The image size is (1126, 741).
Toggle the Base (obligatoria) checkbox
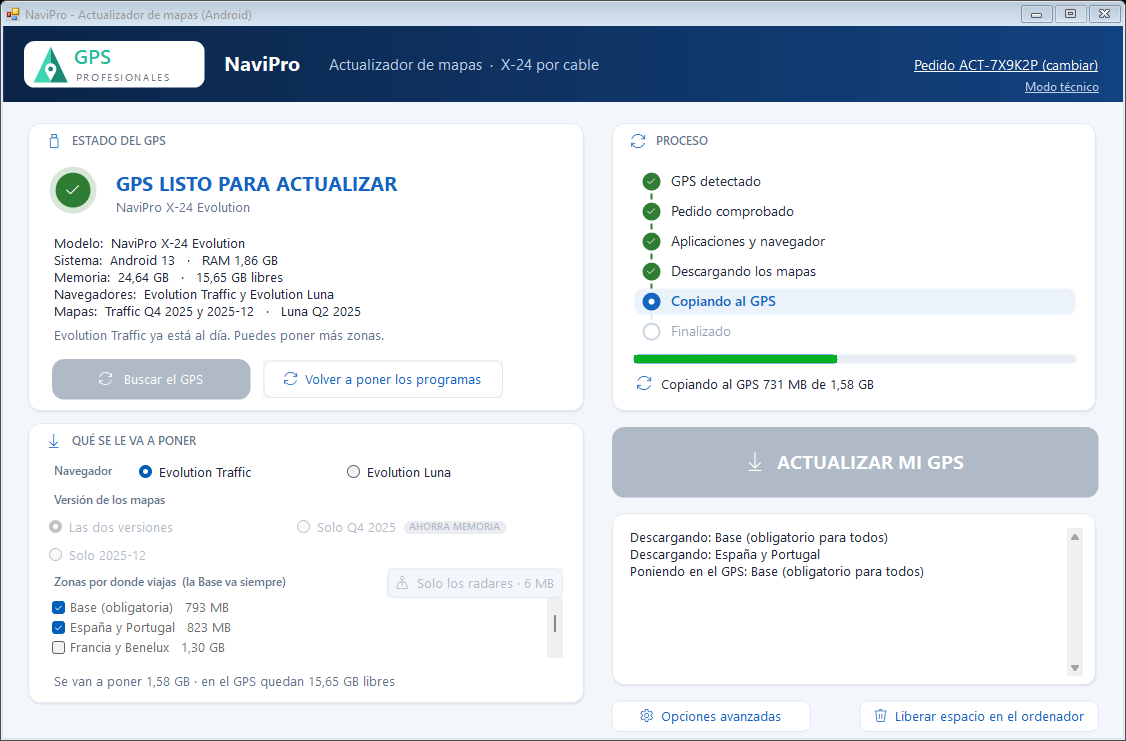(x=59, y=607)
